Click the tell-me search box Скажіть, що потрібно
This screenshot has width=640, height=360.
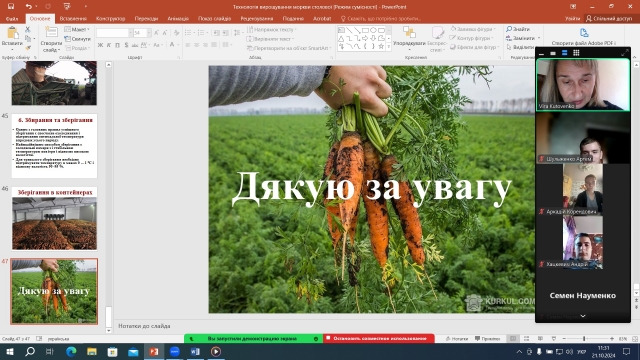380,19
